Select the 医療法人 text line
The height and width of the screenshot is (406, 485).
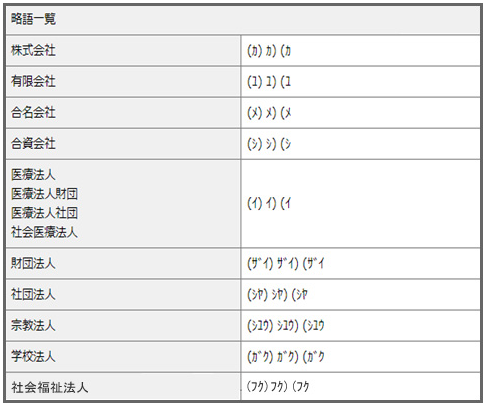click(33, 174)
